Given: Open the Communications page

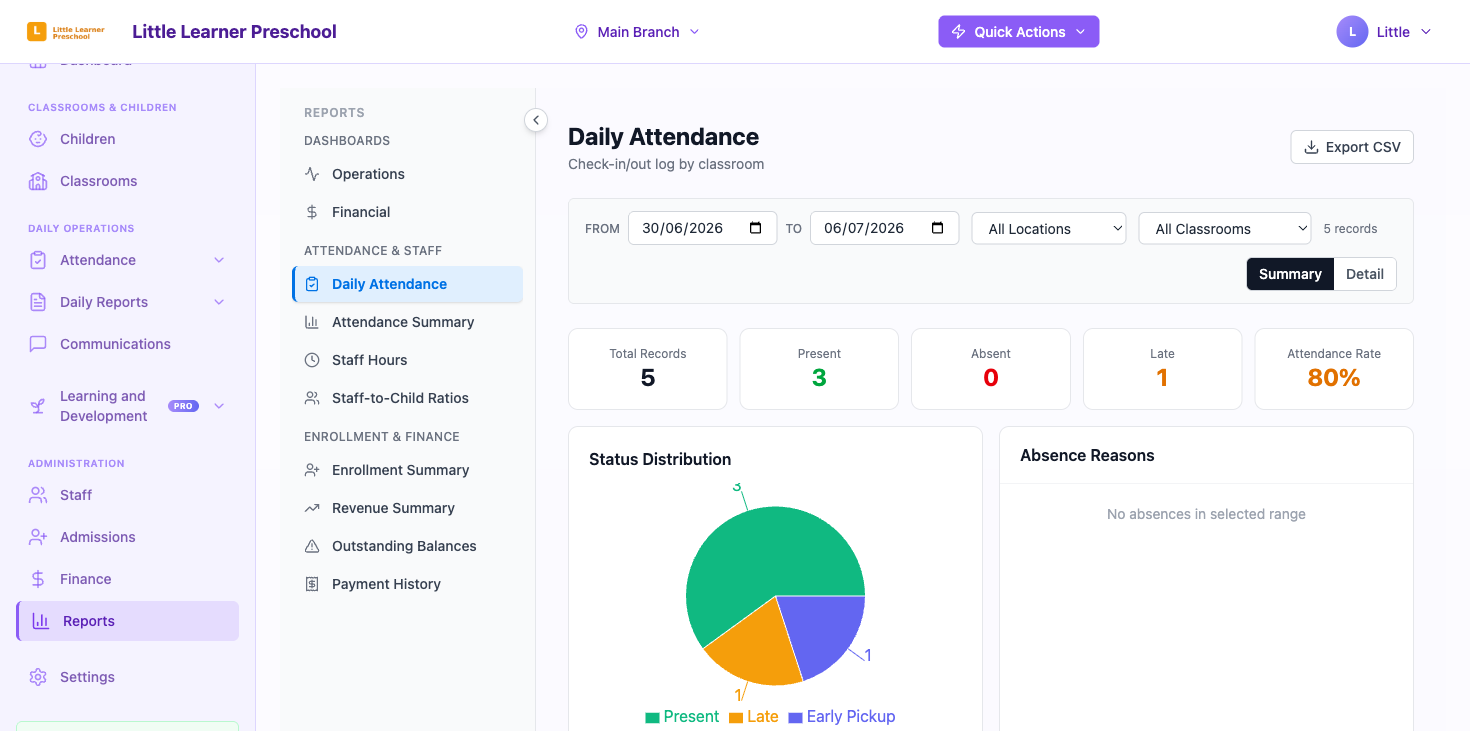Looking at the screenshot, I should pos(127,344).
